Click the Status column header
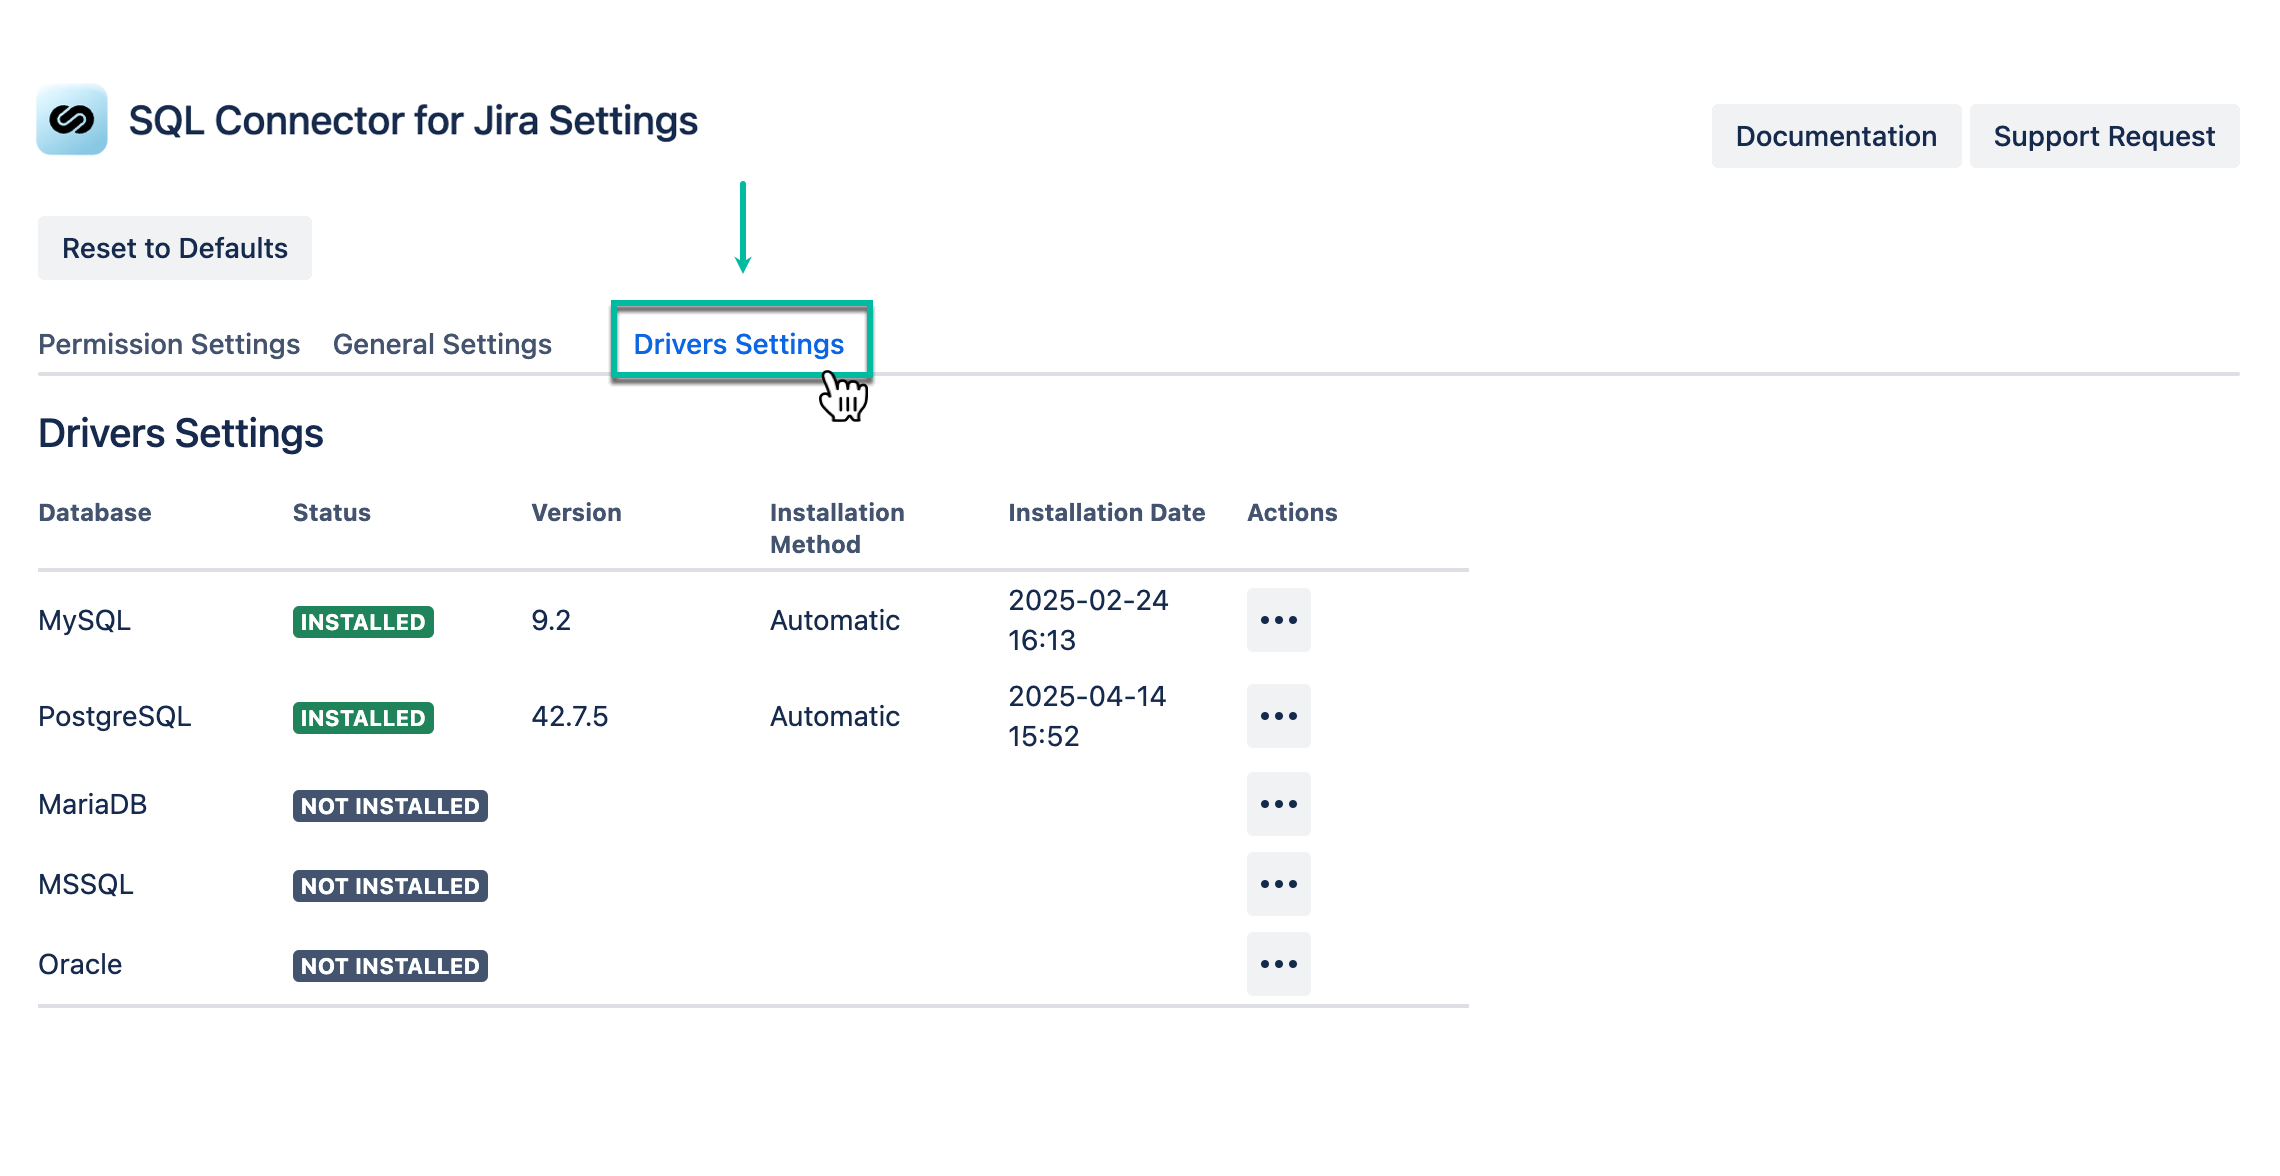The width and height of the screenshot is (2280, 1176). click(x=332, y=512)
